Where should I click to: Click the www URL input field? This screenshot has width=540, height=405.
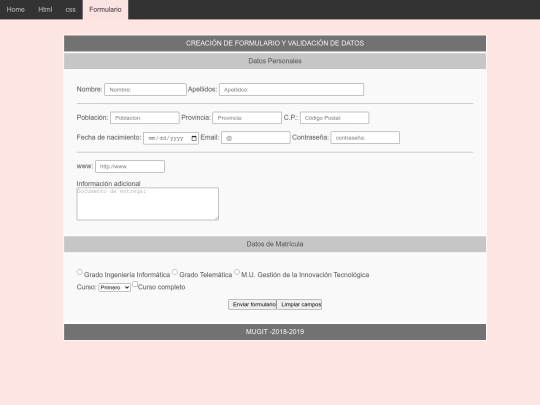130,166
